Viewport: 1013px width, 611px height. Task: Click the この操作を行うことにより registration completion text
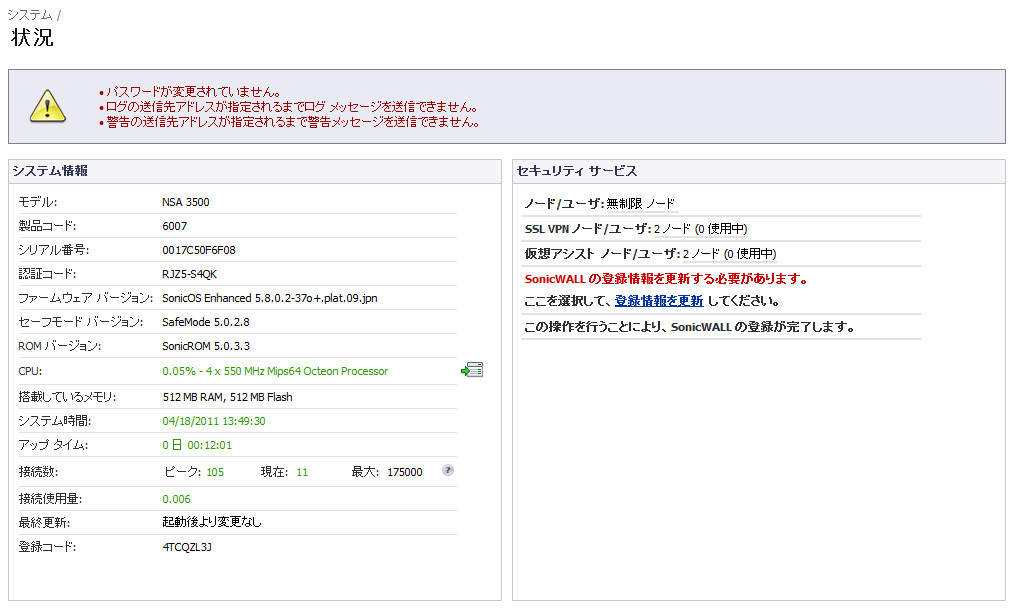click(689, 327)
